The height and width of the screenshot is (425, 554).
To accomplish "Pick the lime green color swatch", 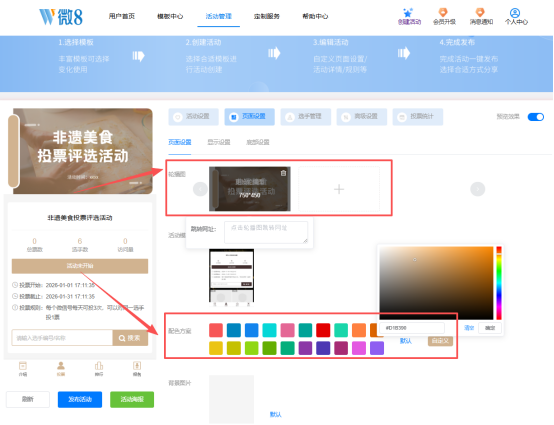I will (x=252, y=348).
